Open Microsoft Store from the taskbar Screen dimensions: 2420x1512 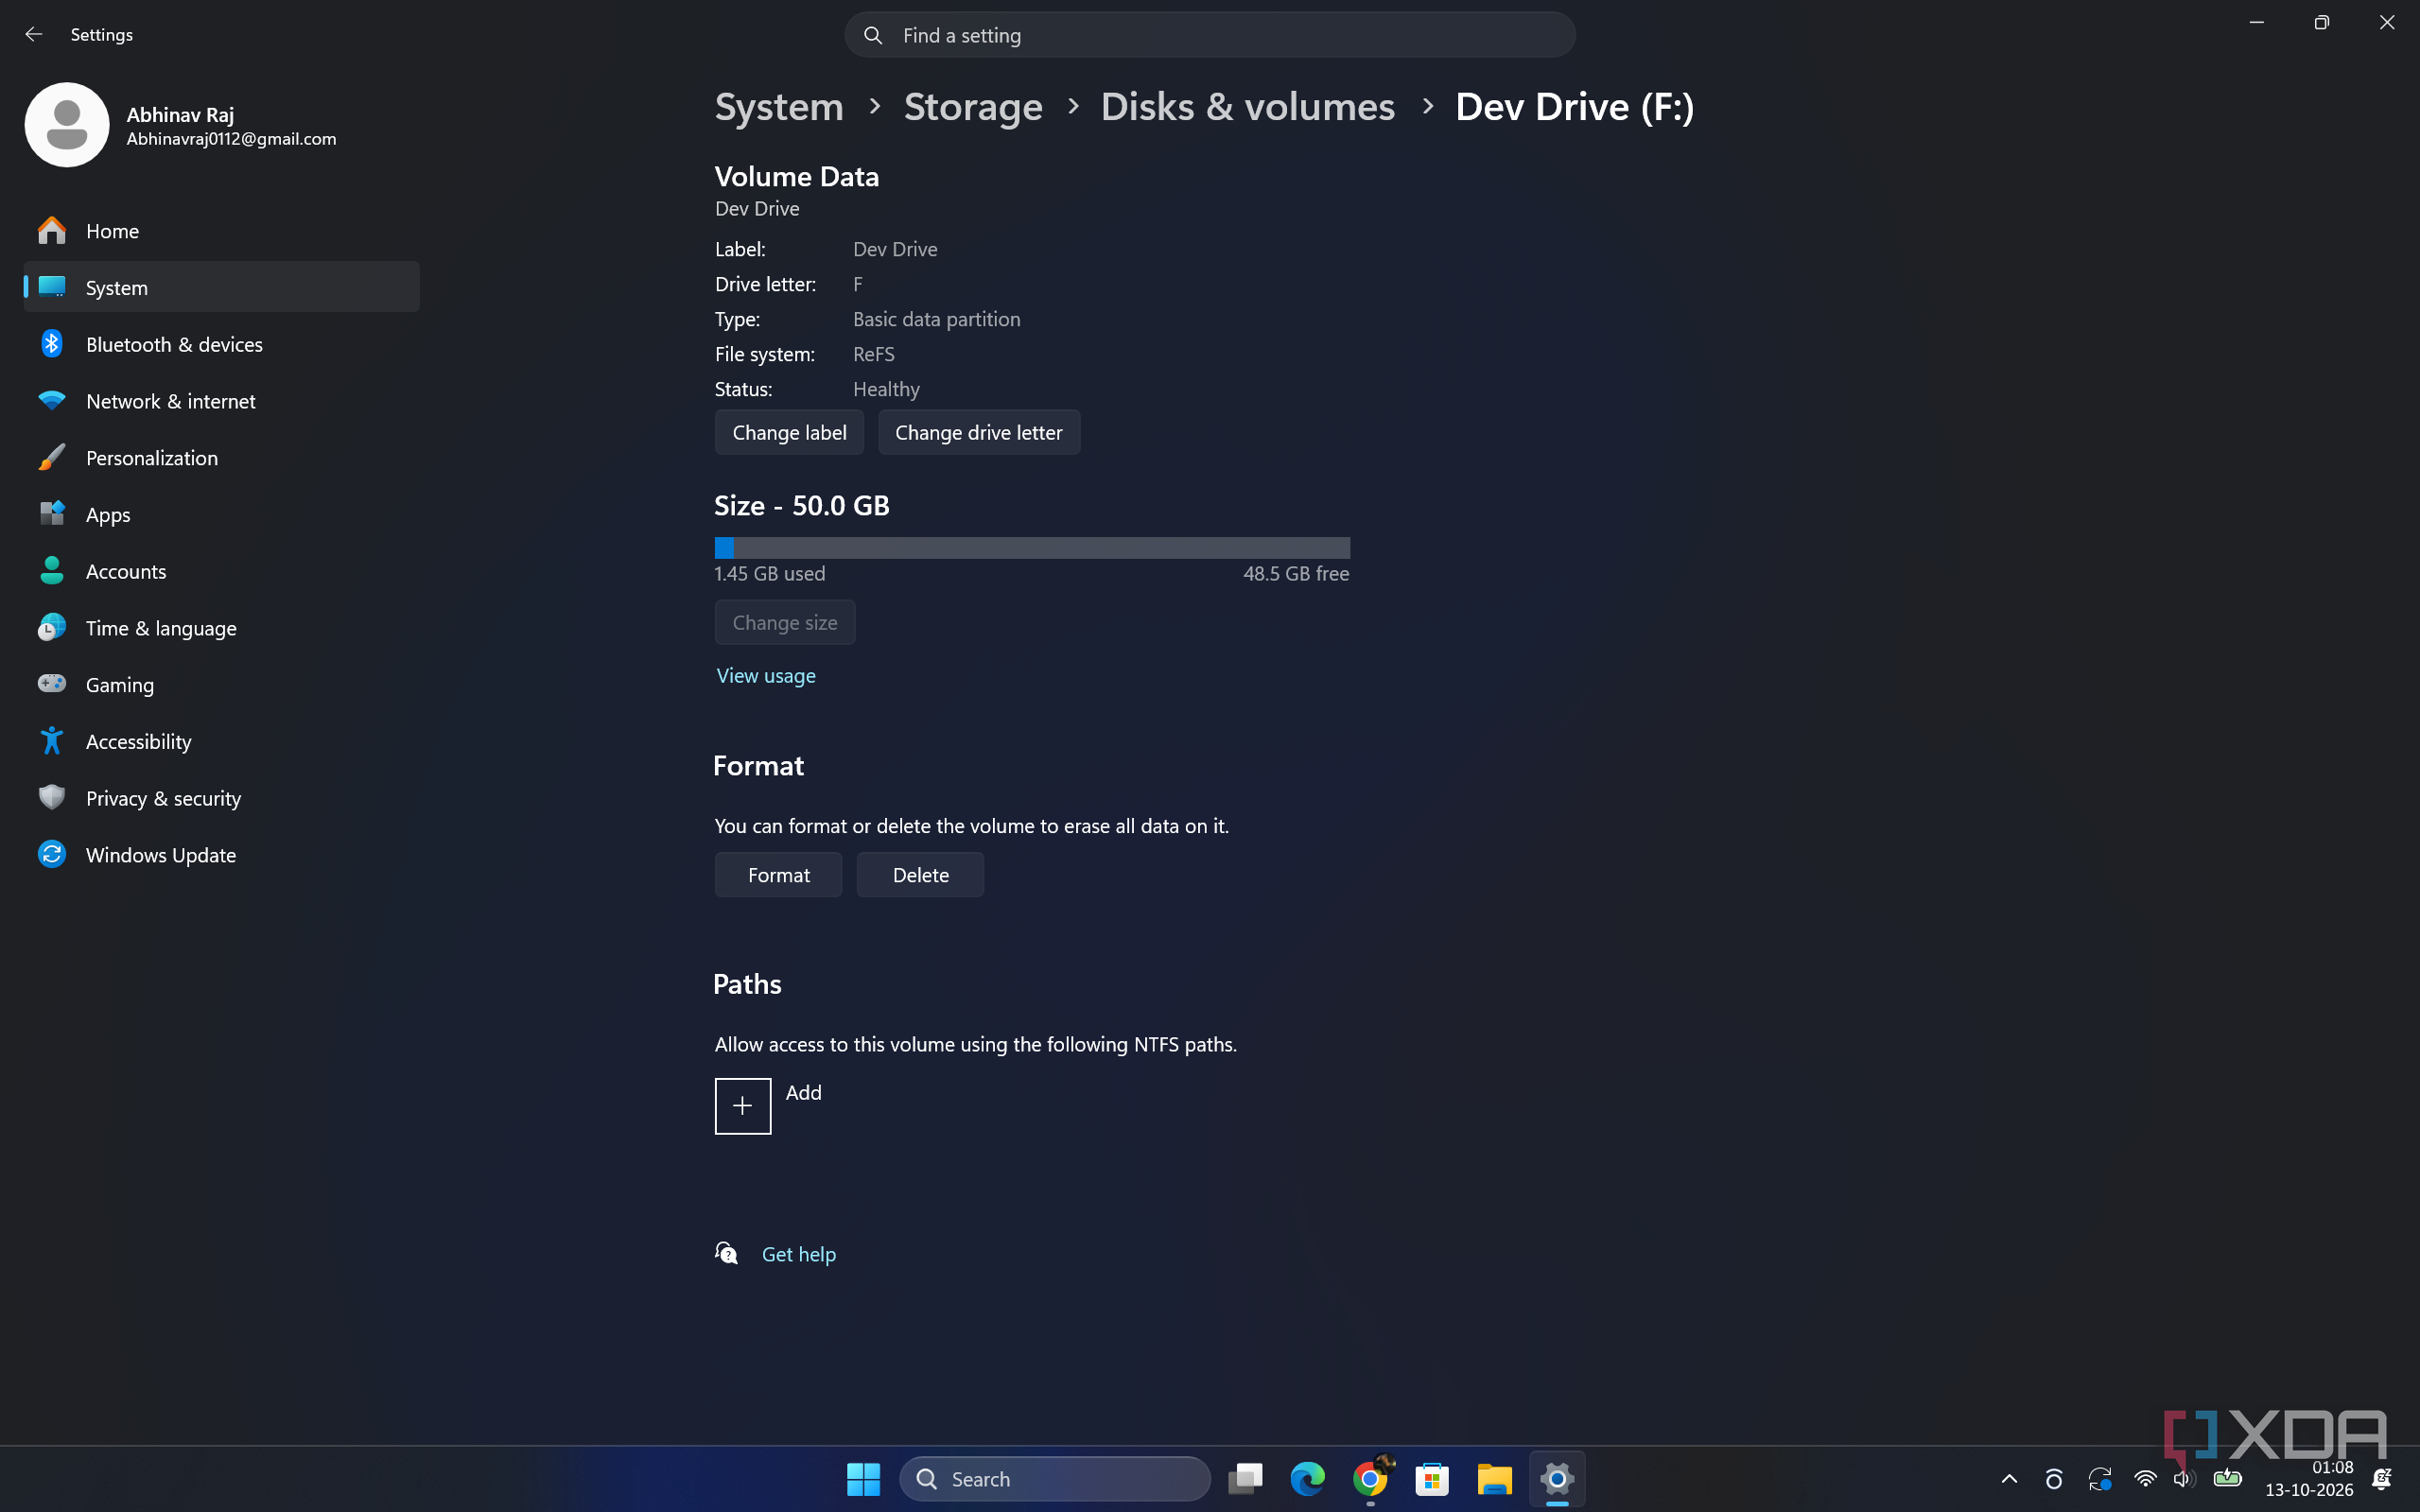[x=1432, y=1479]
